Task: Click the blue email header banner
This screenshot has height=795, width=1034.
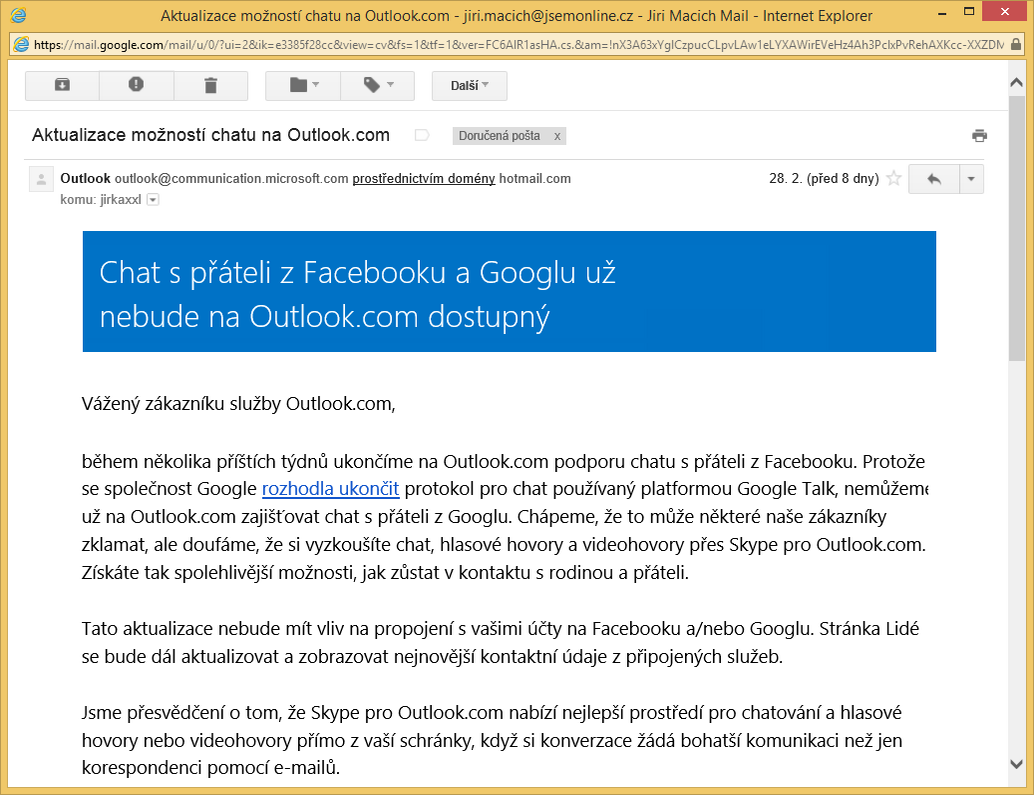Action: pos(508,292)
